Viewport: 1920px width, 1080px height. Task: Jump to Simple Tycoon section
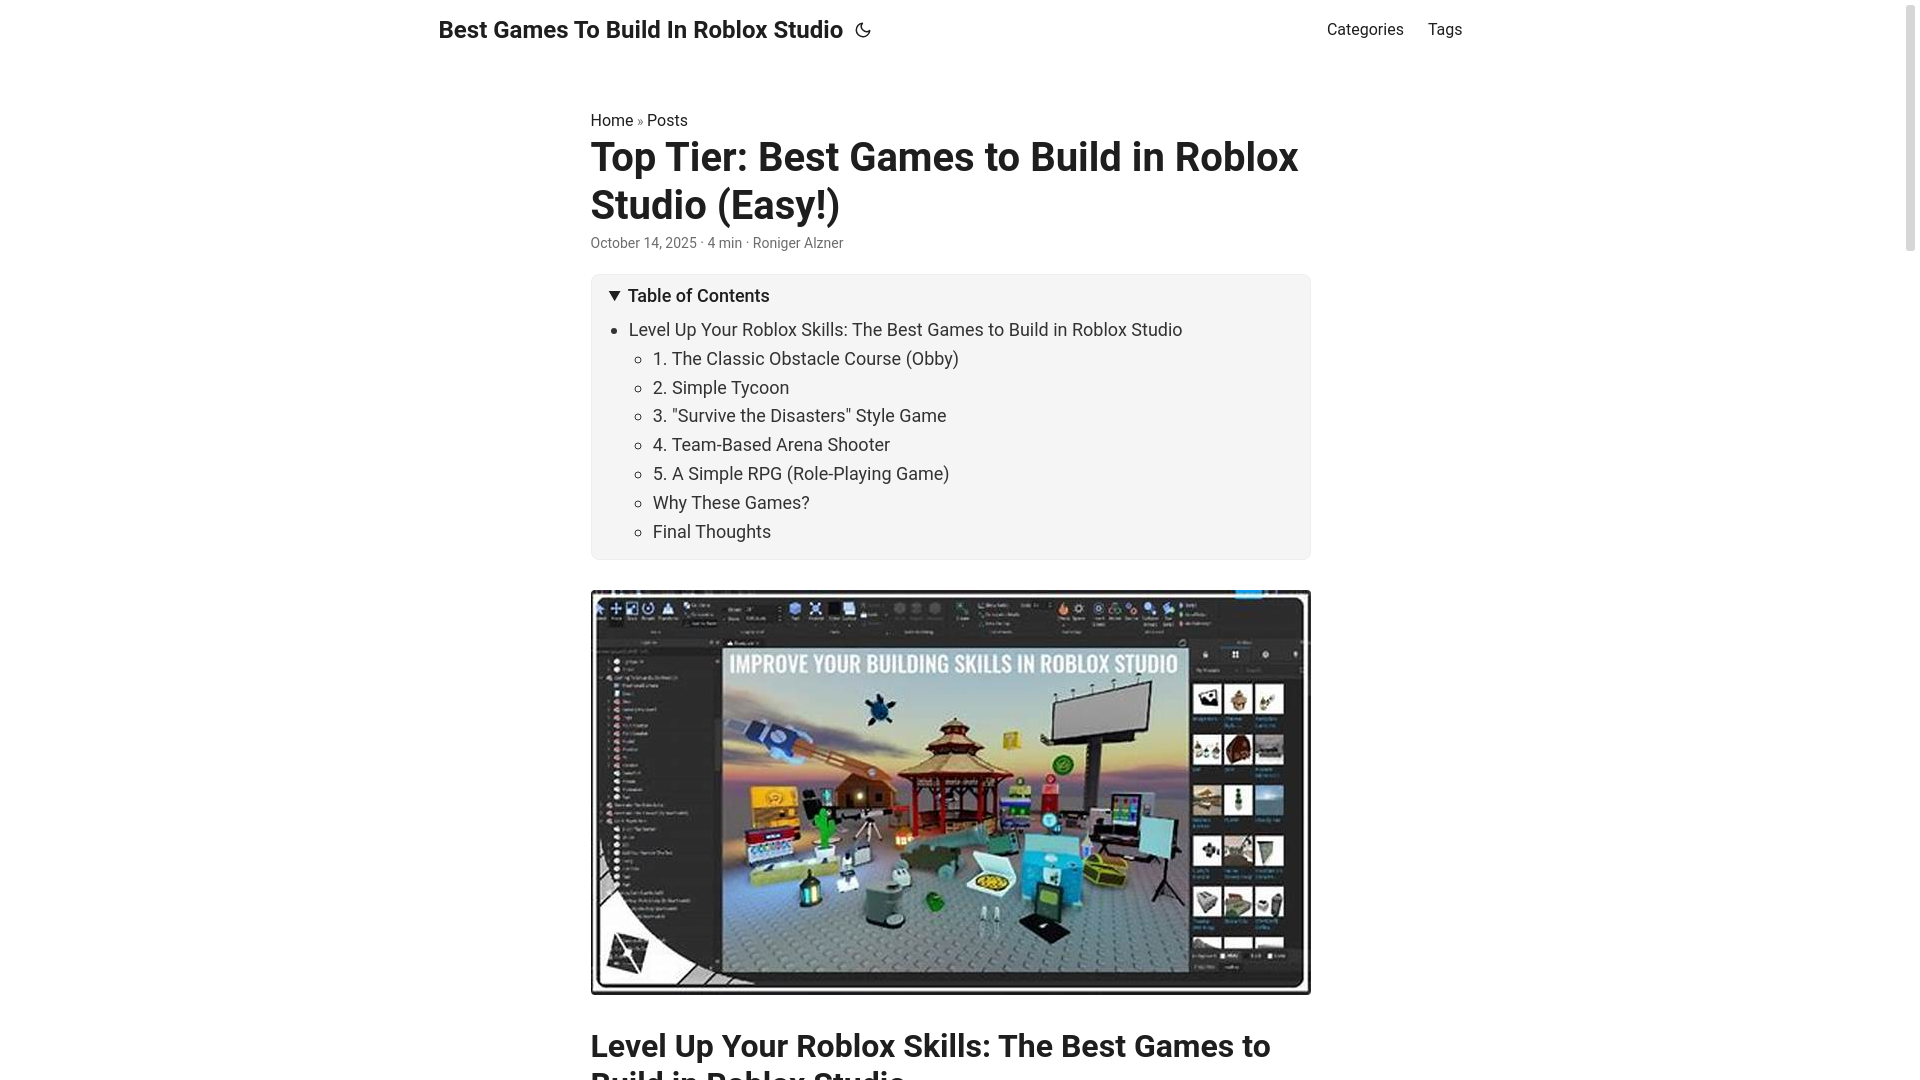point(720,388)
